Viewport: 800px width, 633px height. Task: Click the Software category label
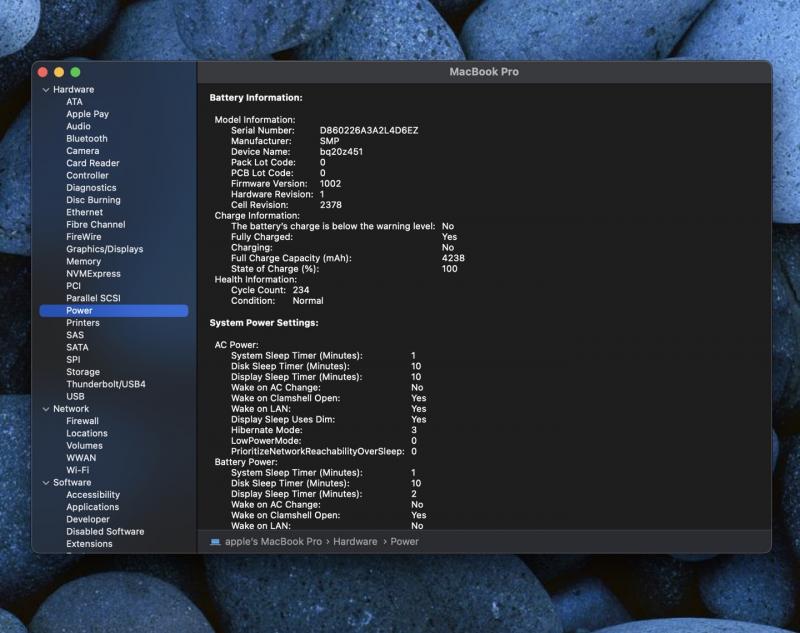click(x=72, y=483)
